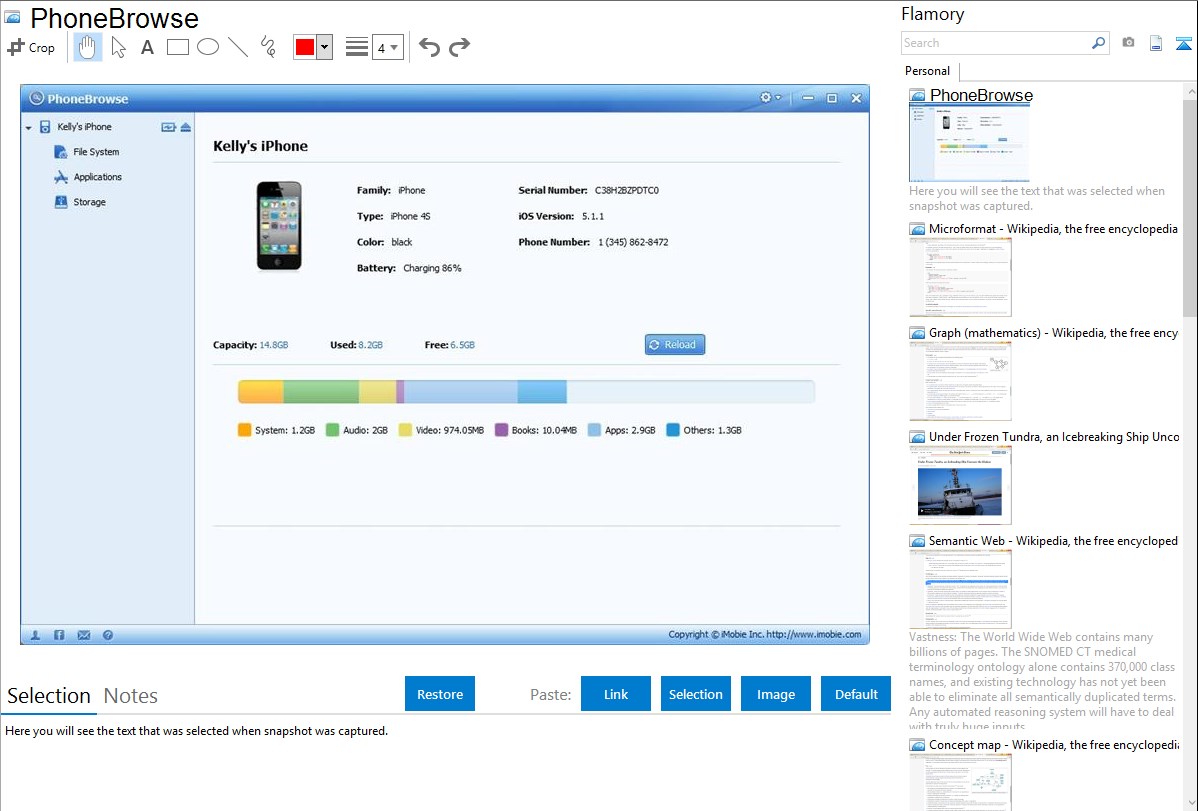Click the orange System legend swatch
Image resolution: width=1198 pixels, height=811 pixels.
[x=244, y=430]
